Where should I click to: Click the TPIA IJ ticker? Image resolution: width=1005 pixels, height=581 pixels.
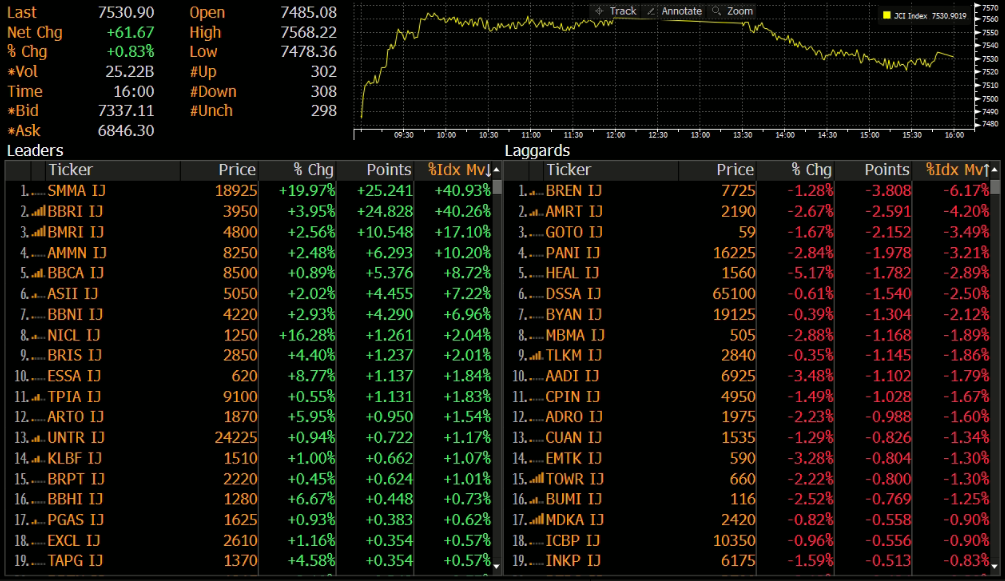(x=74, y=396)
